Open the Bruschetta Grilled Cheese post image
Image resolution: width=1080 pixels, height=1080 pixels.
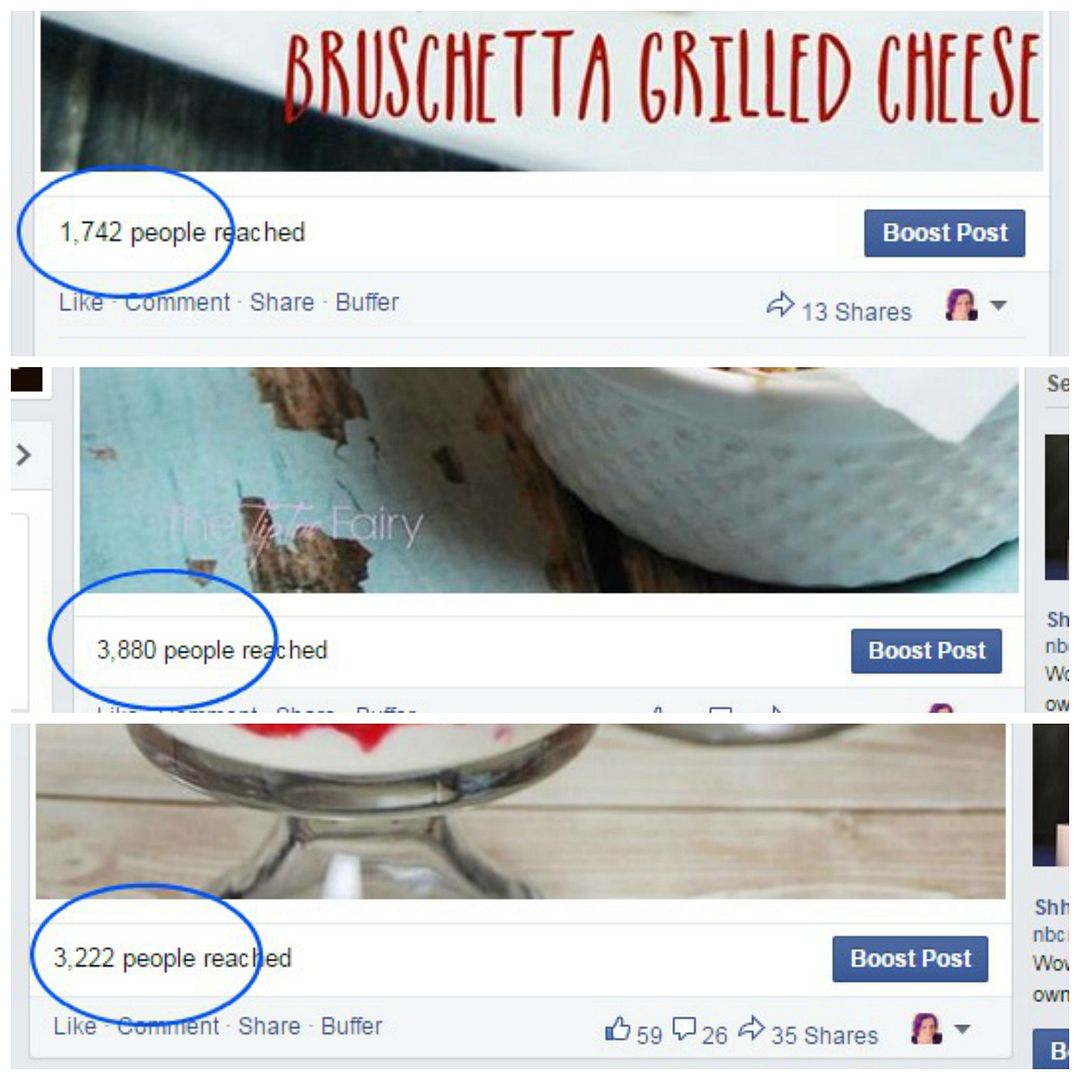pyautogui.click(x=541, y=91)
